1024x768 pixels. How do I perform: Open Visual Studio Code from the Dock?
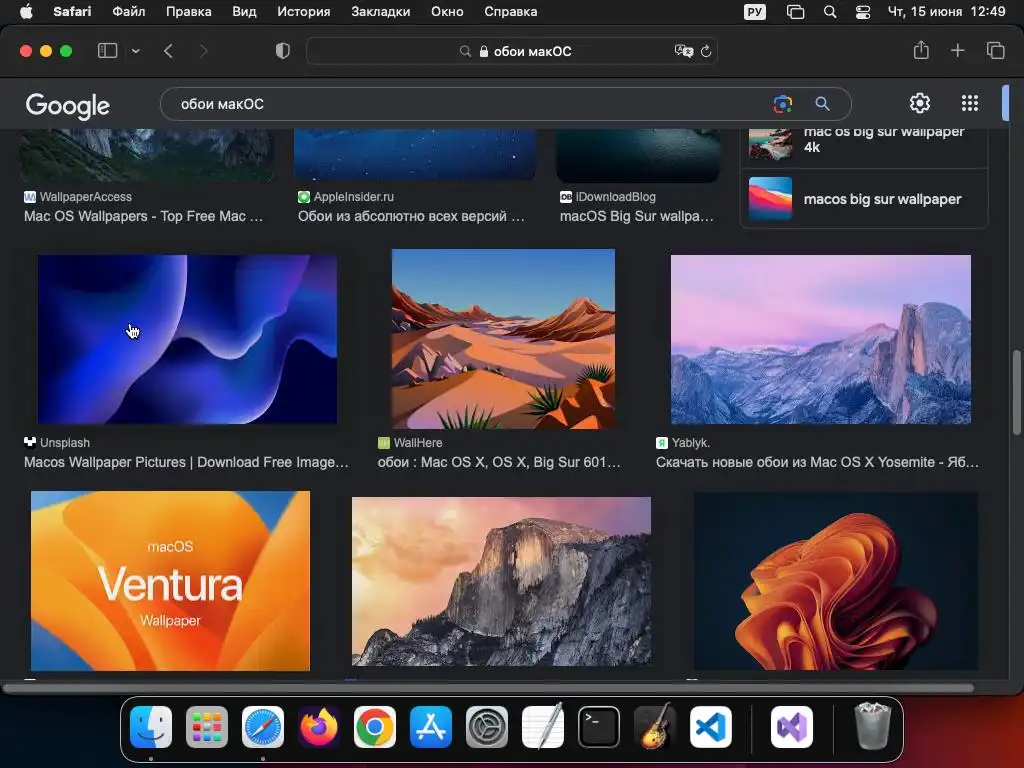coord(711,727)
